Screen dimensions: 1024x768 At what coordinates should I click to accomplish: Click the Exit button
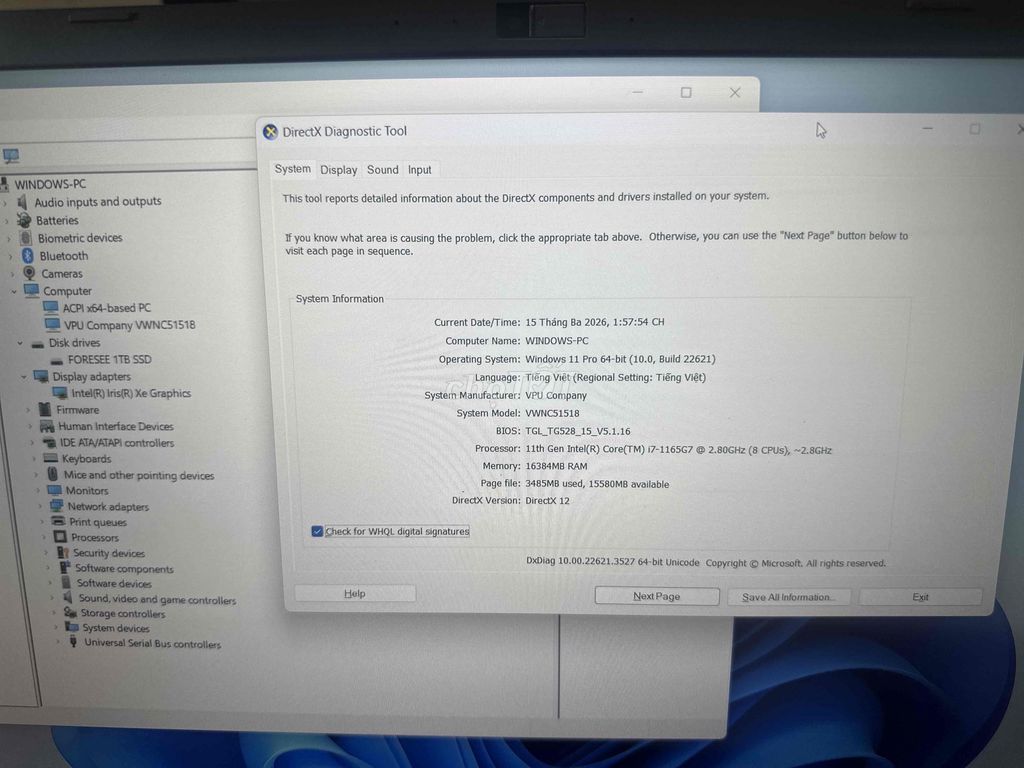[x=920, y=597]
